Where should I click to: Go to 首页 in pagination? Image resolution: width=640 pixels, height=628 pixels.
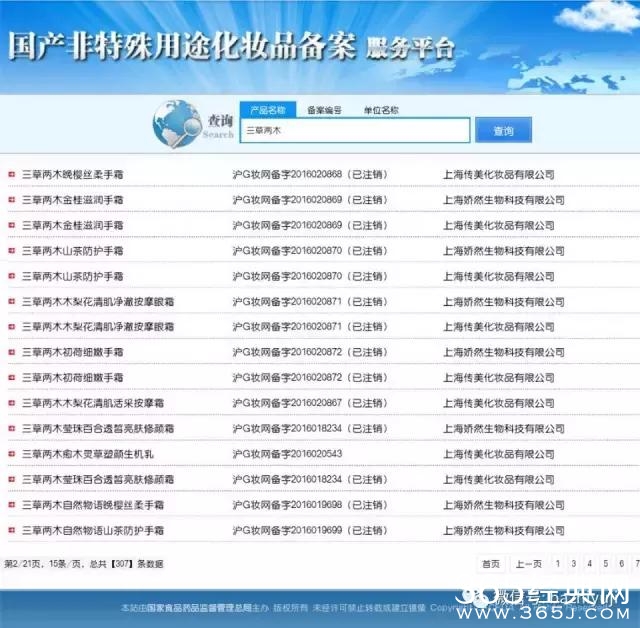490,564
